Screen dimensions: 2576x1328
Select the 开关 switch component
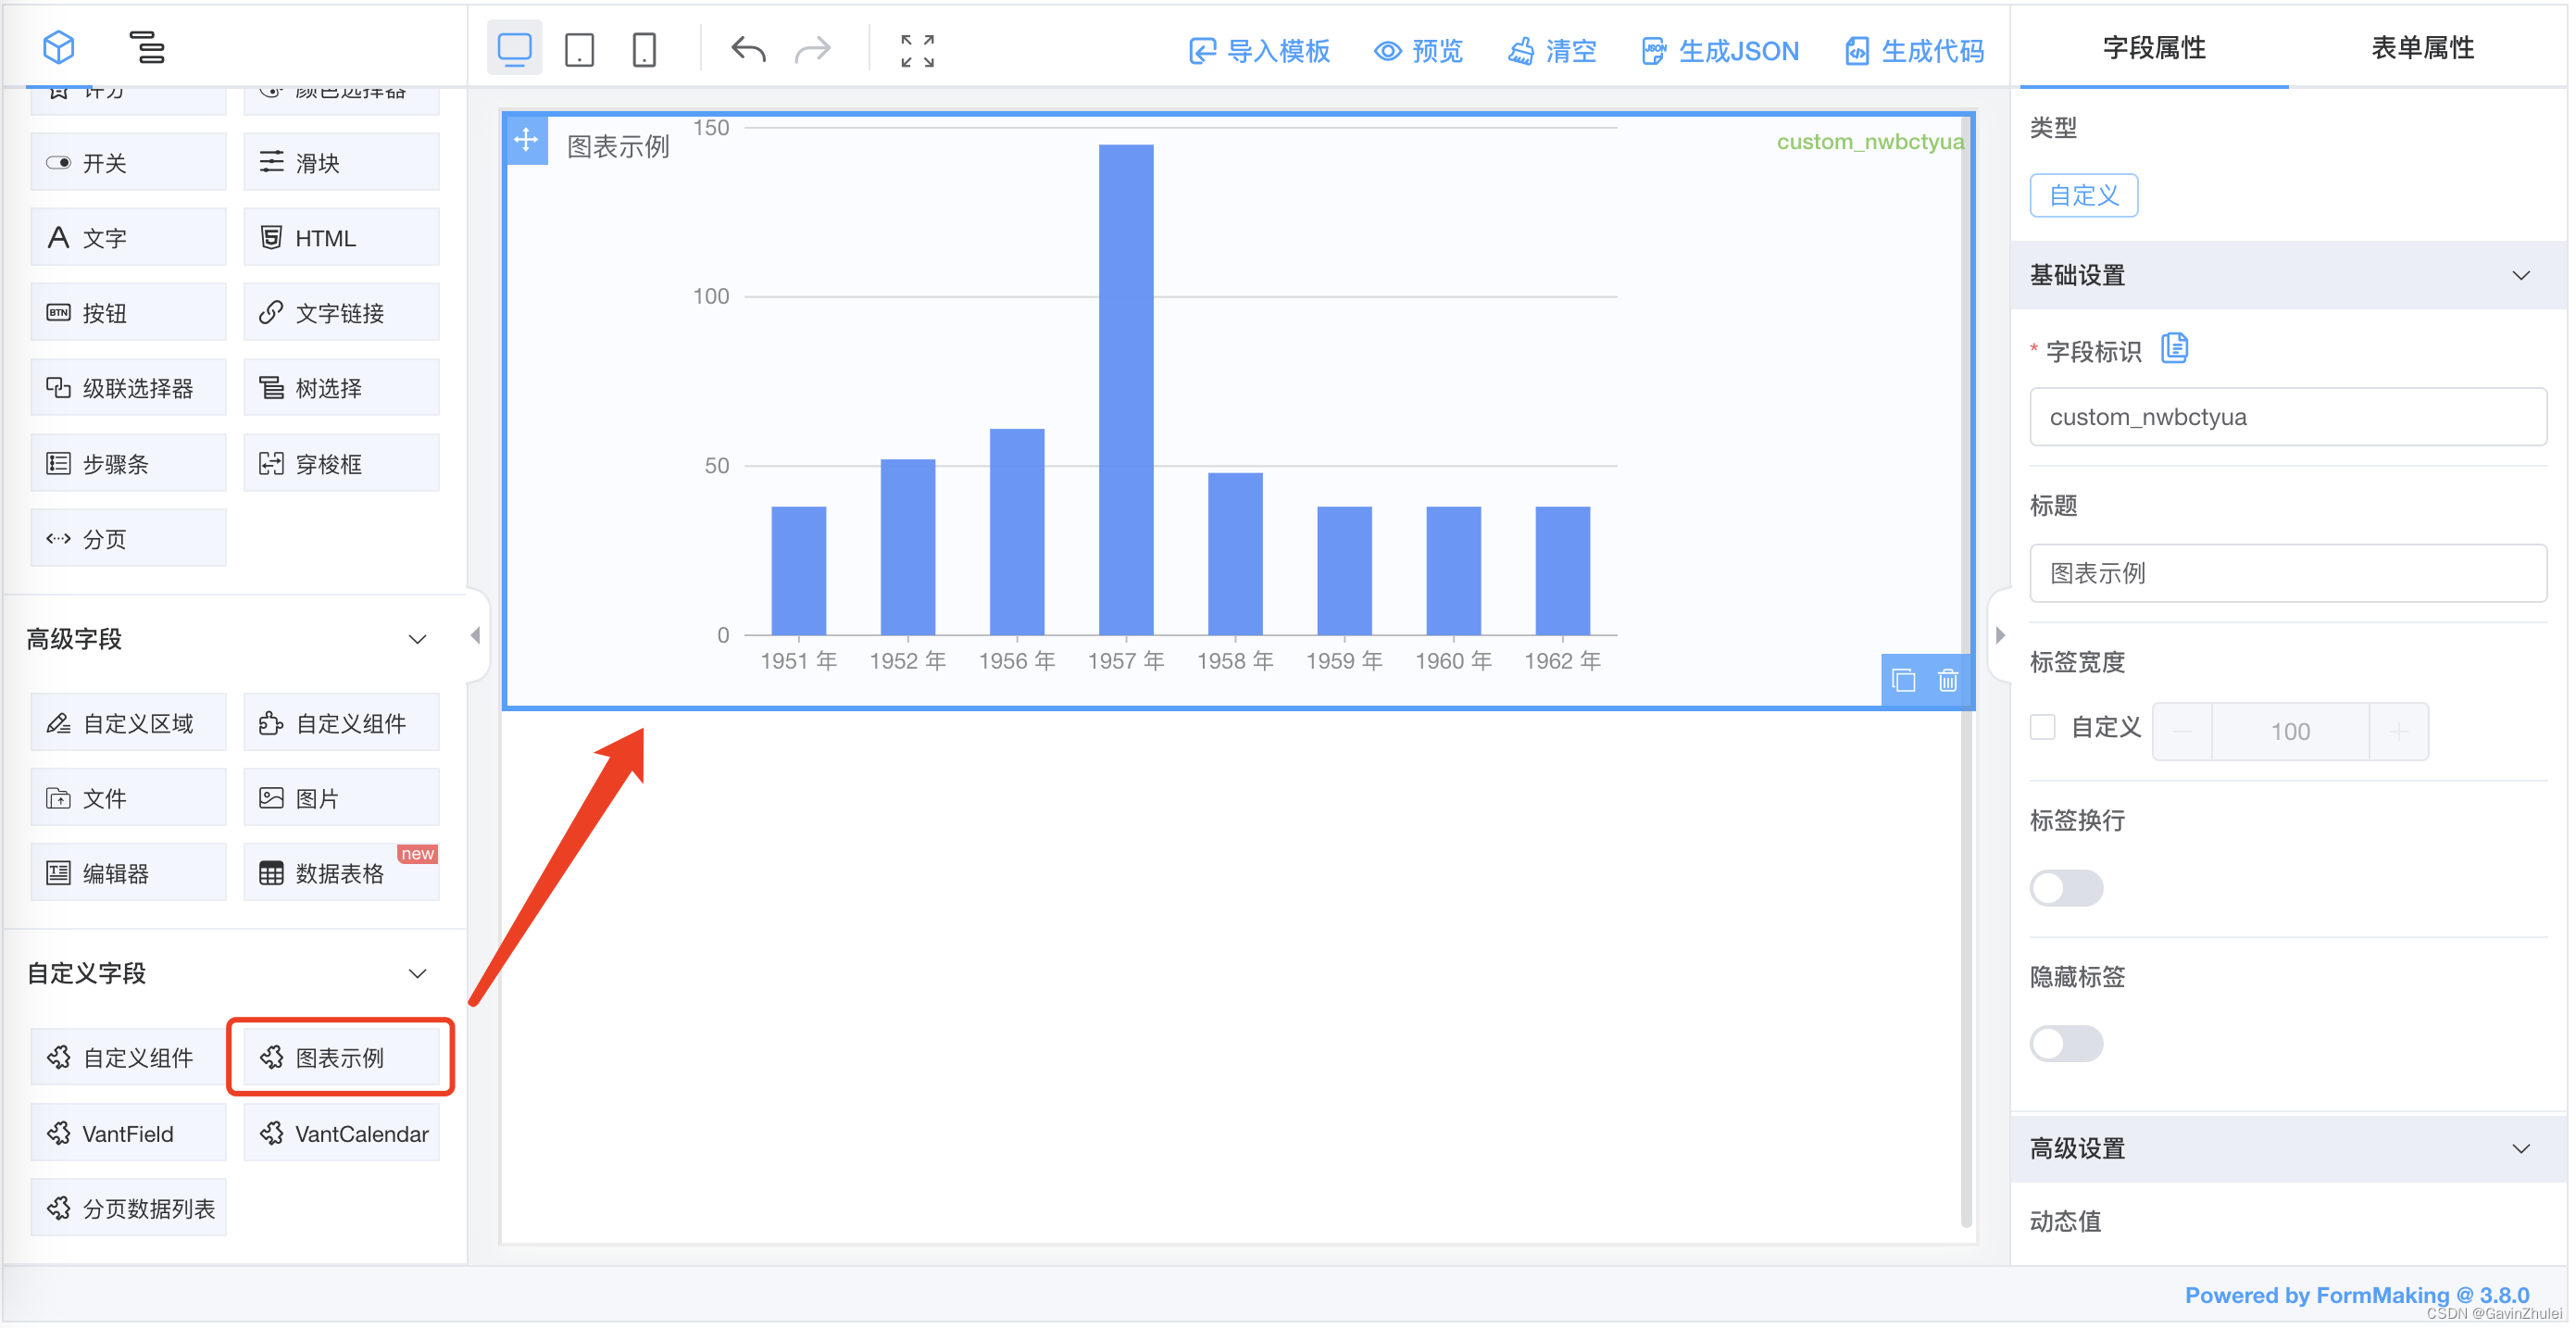[x=128, y=162]
